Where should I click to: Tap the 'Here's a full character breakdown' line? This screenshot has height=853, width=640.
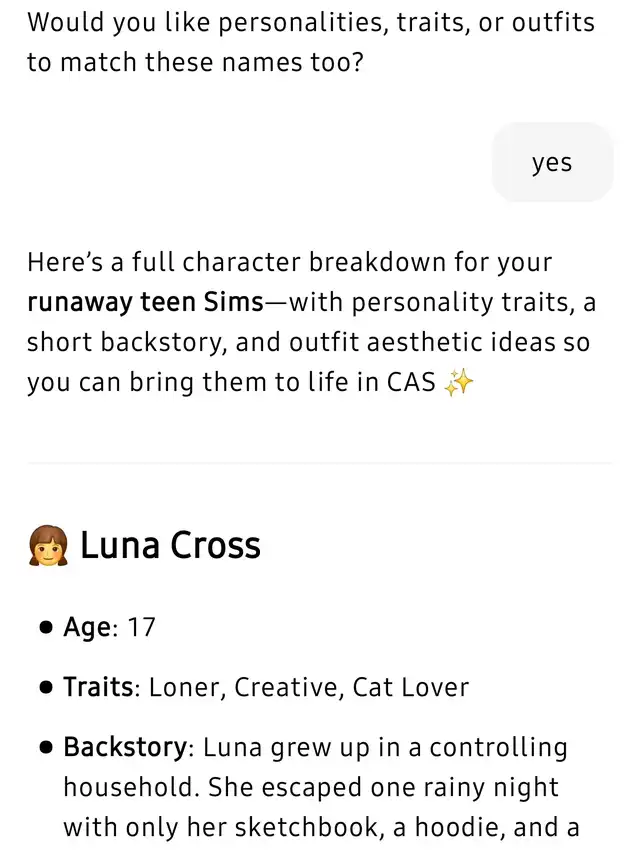click(290, 263)
